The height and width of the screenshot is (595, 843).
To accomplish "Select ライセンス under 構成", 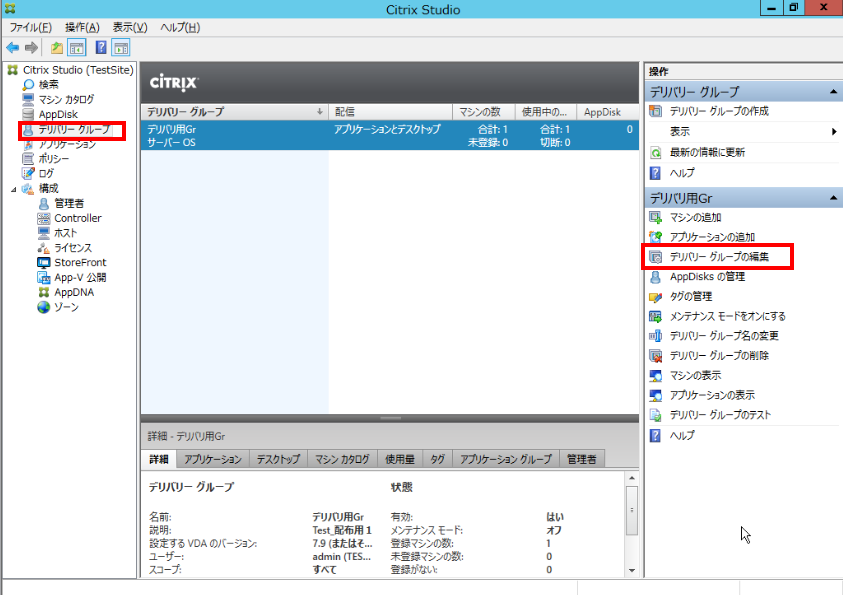I will coord(73,248).
